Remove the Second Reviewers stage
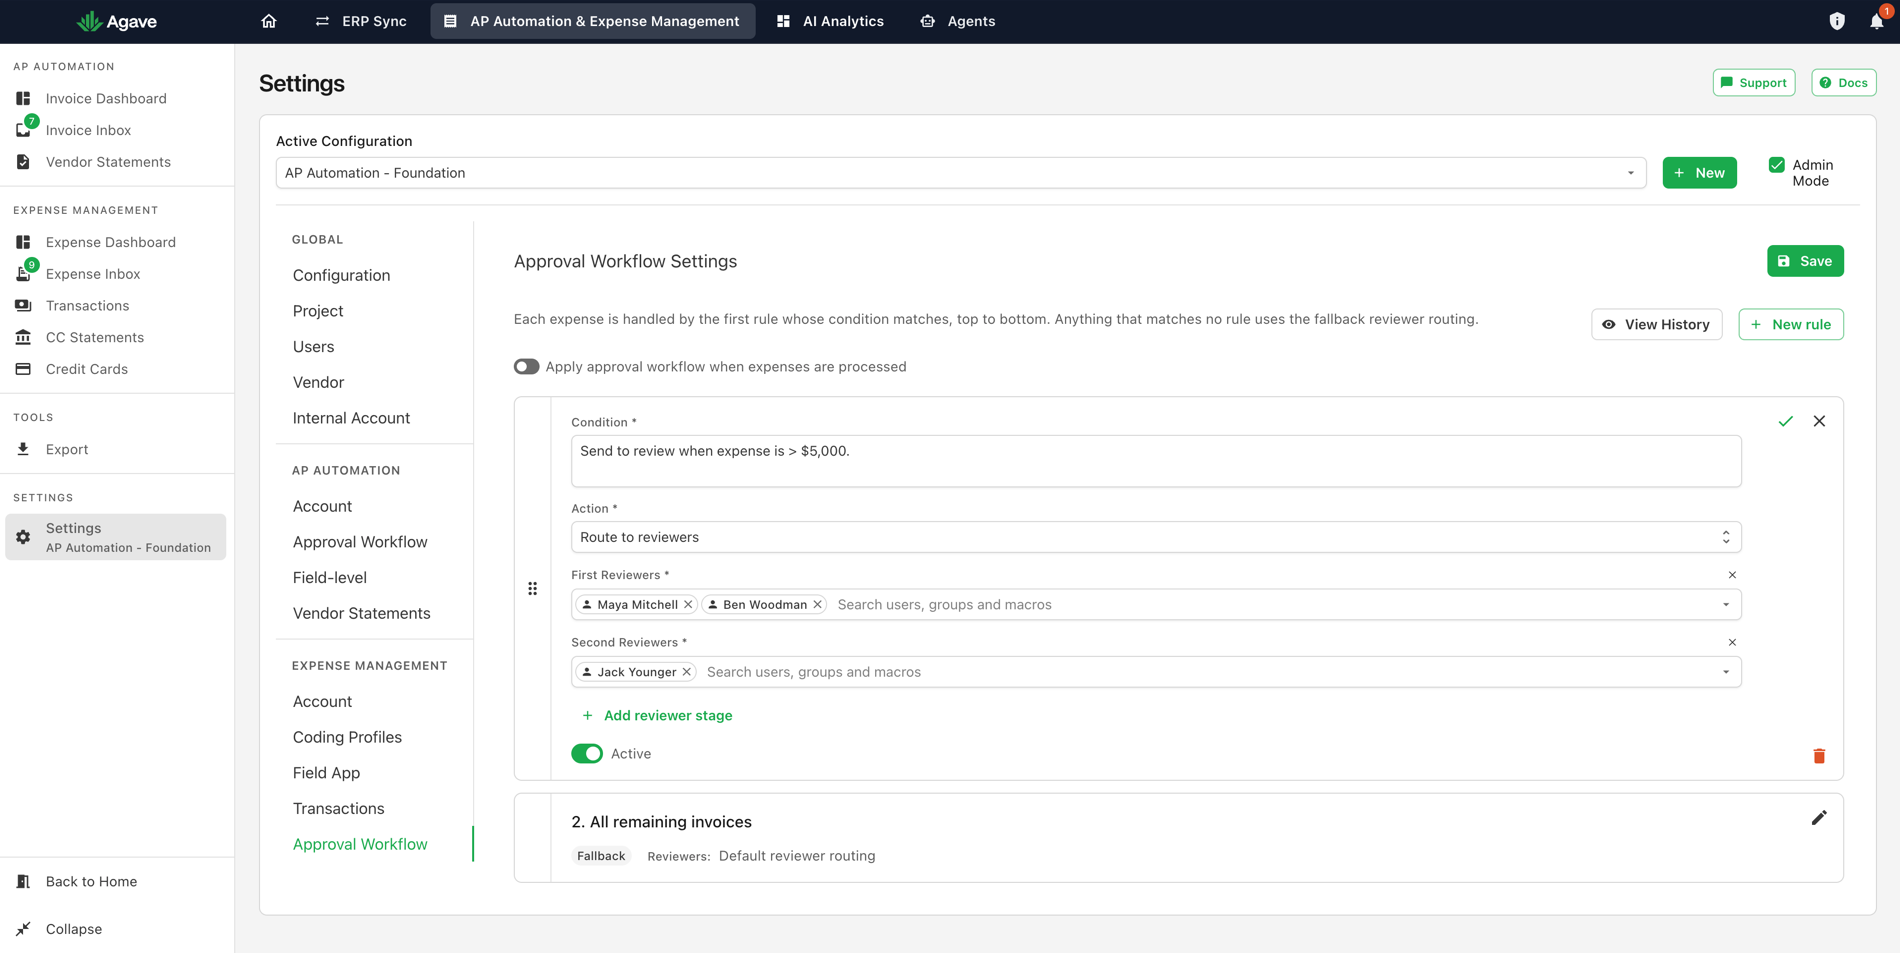Image resolution: width=1900 pixels, height=953 pixels. click(x=1732, y=642)
